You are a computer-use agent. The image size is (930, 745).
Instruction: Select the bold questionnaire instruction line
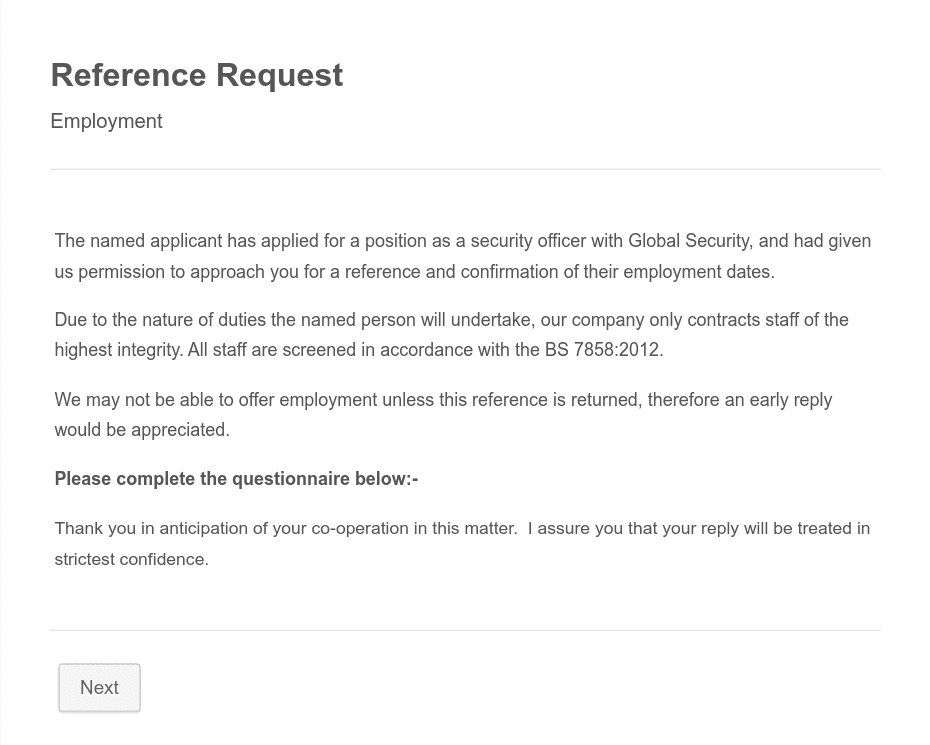[236, 478]
